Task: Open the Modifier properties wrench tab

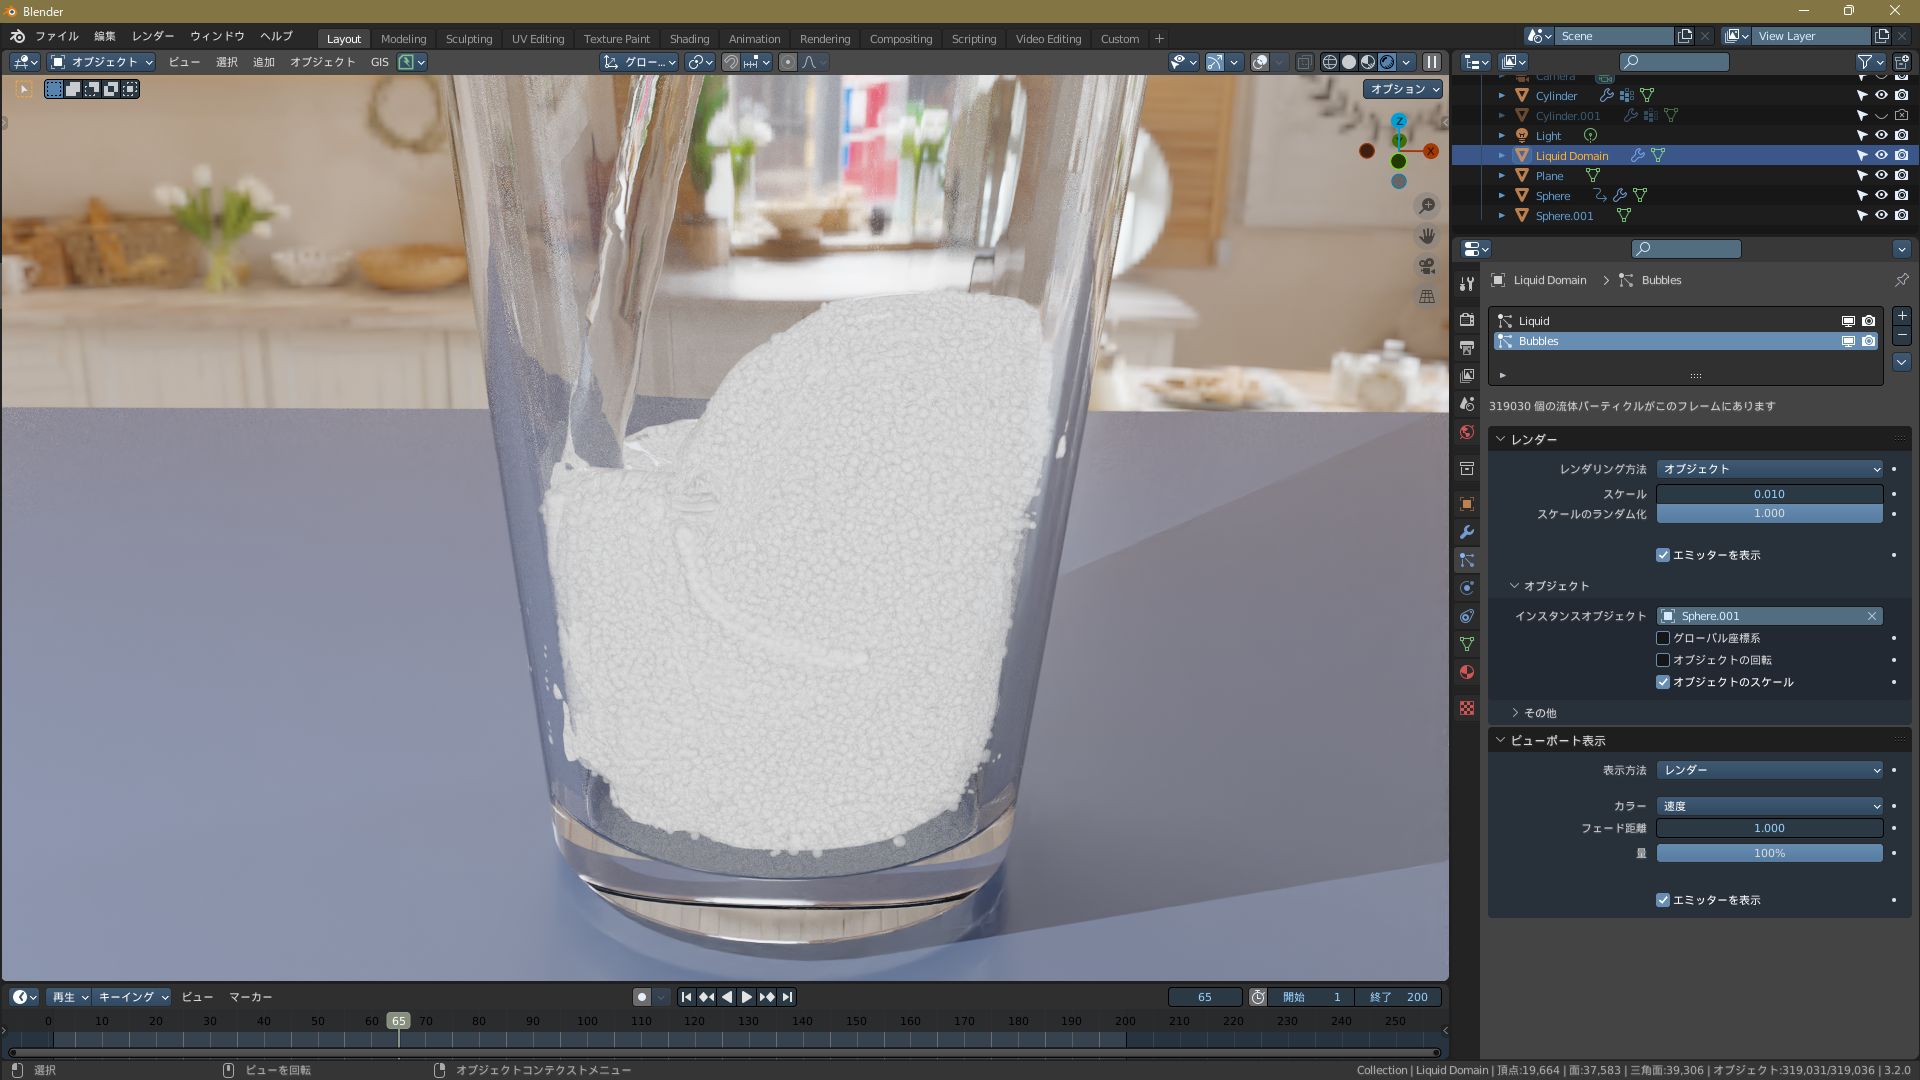Action: point(1467,532)
